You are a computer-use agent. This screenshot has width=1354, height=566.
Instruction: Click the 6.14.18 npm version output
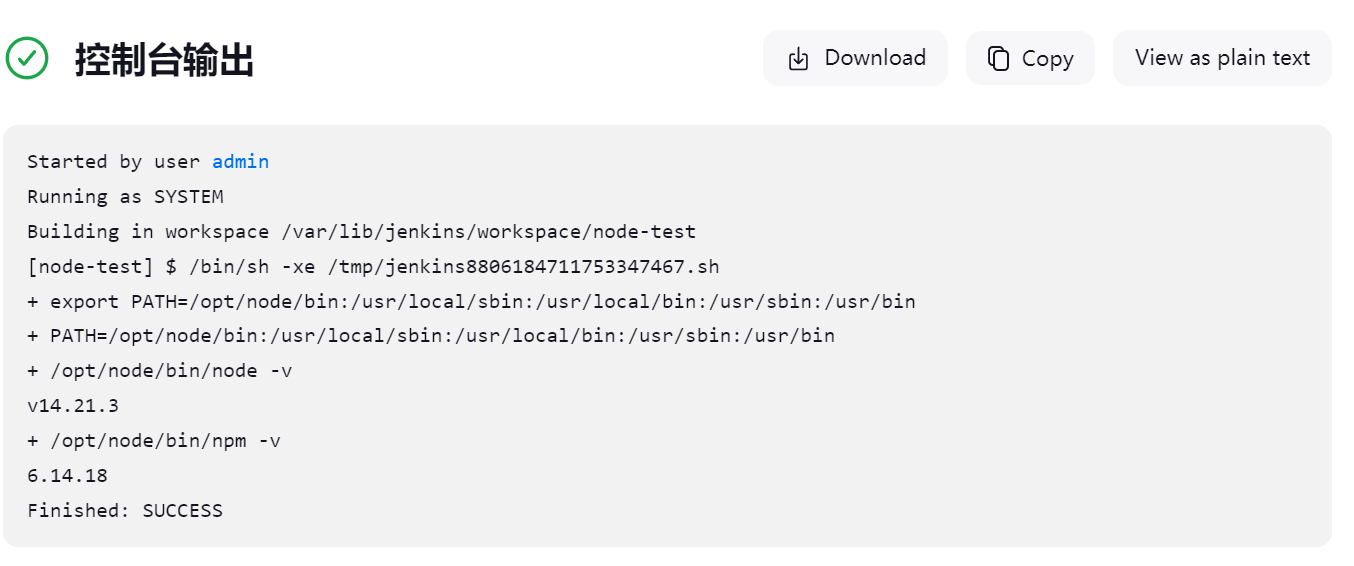(x=67, y=475)
